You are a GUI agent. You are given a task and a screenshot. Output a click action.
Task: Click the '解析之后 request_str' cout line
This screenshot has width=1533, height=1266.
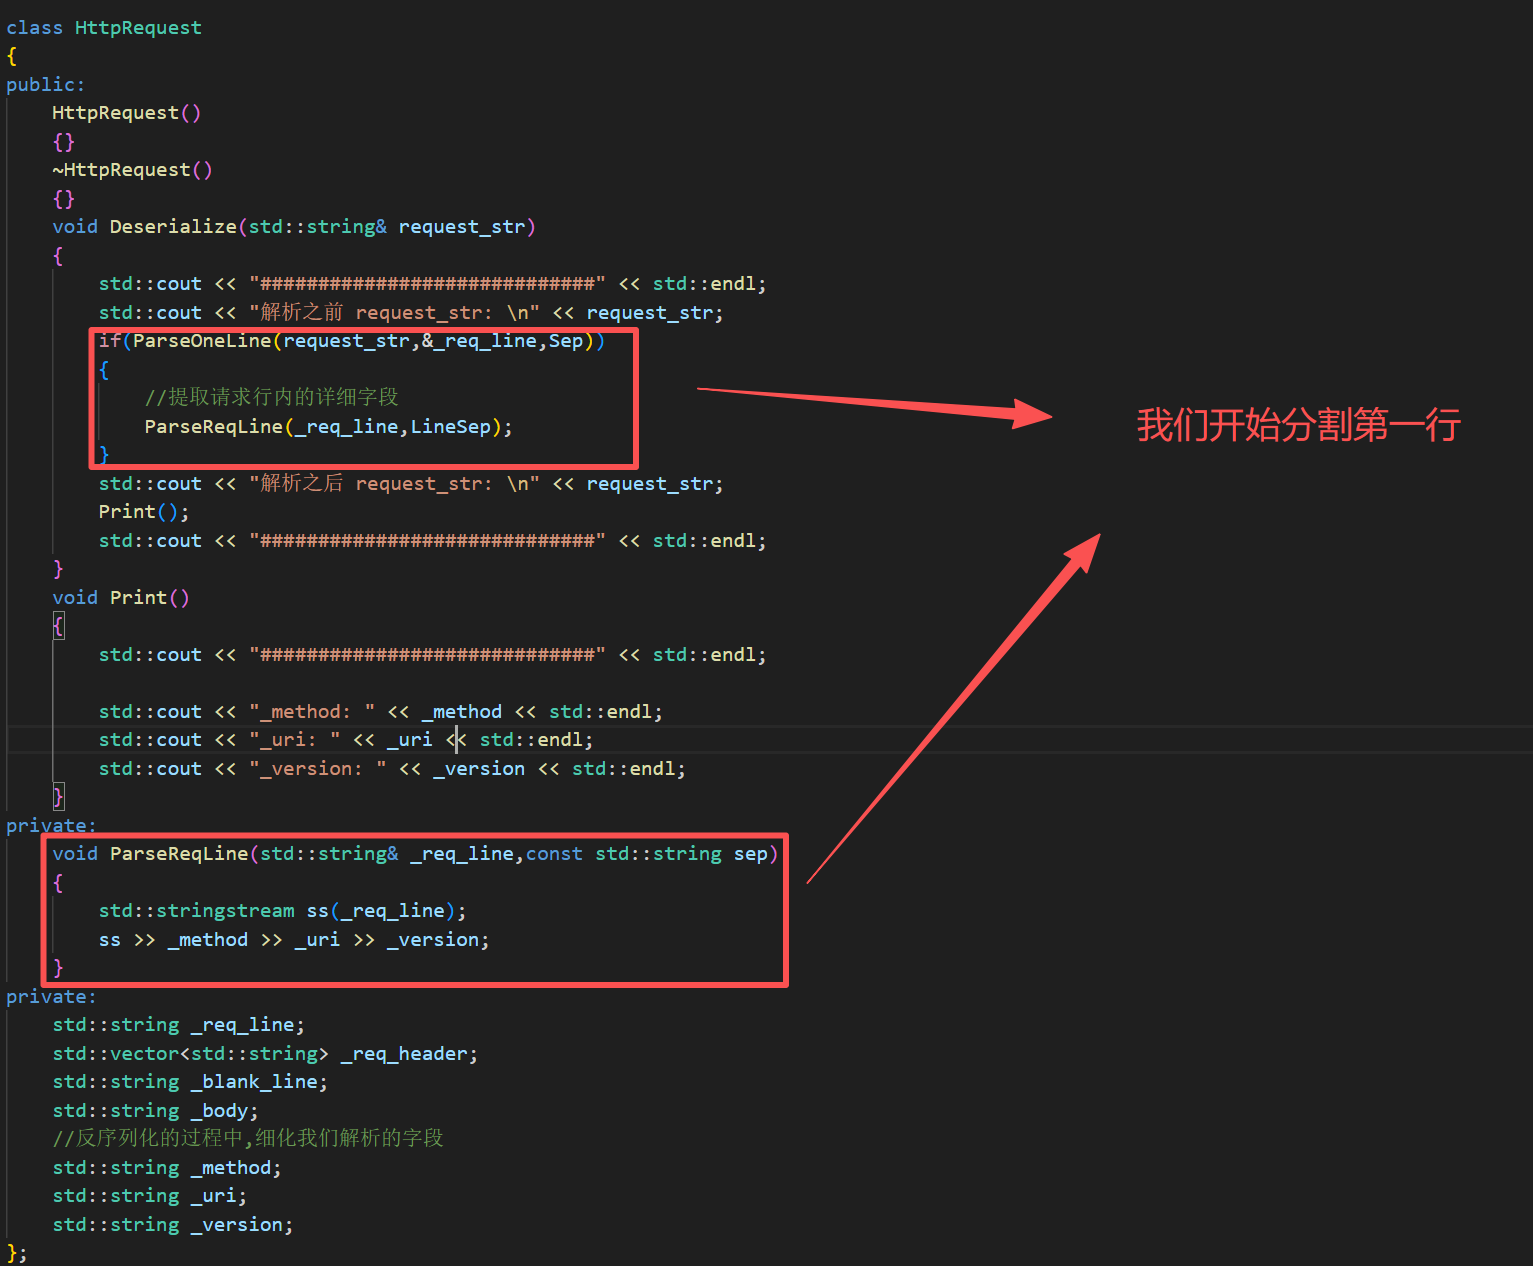pos(411,484)
